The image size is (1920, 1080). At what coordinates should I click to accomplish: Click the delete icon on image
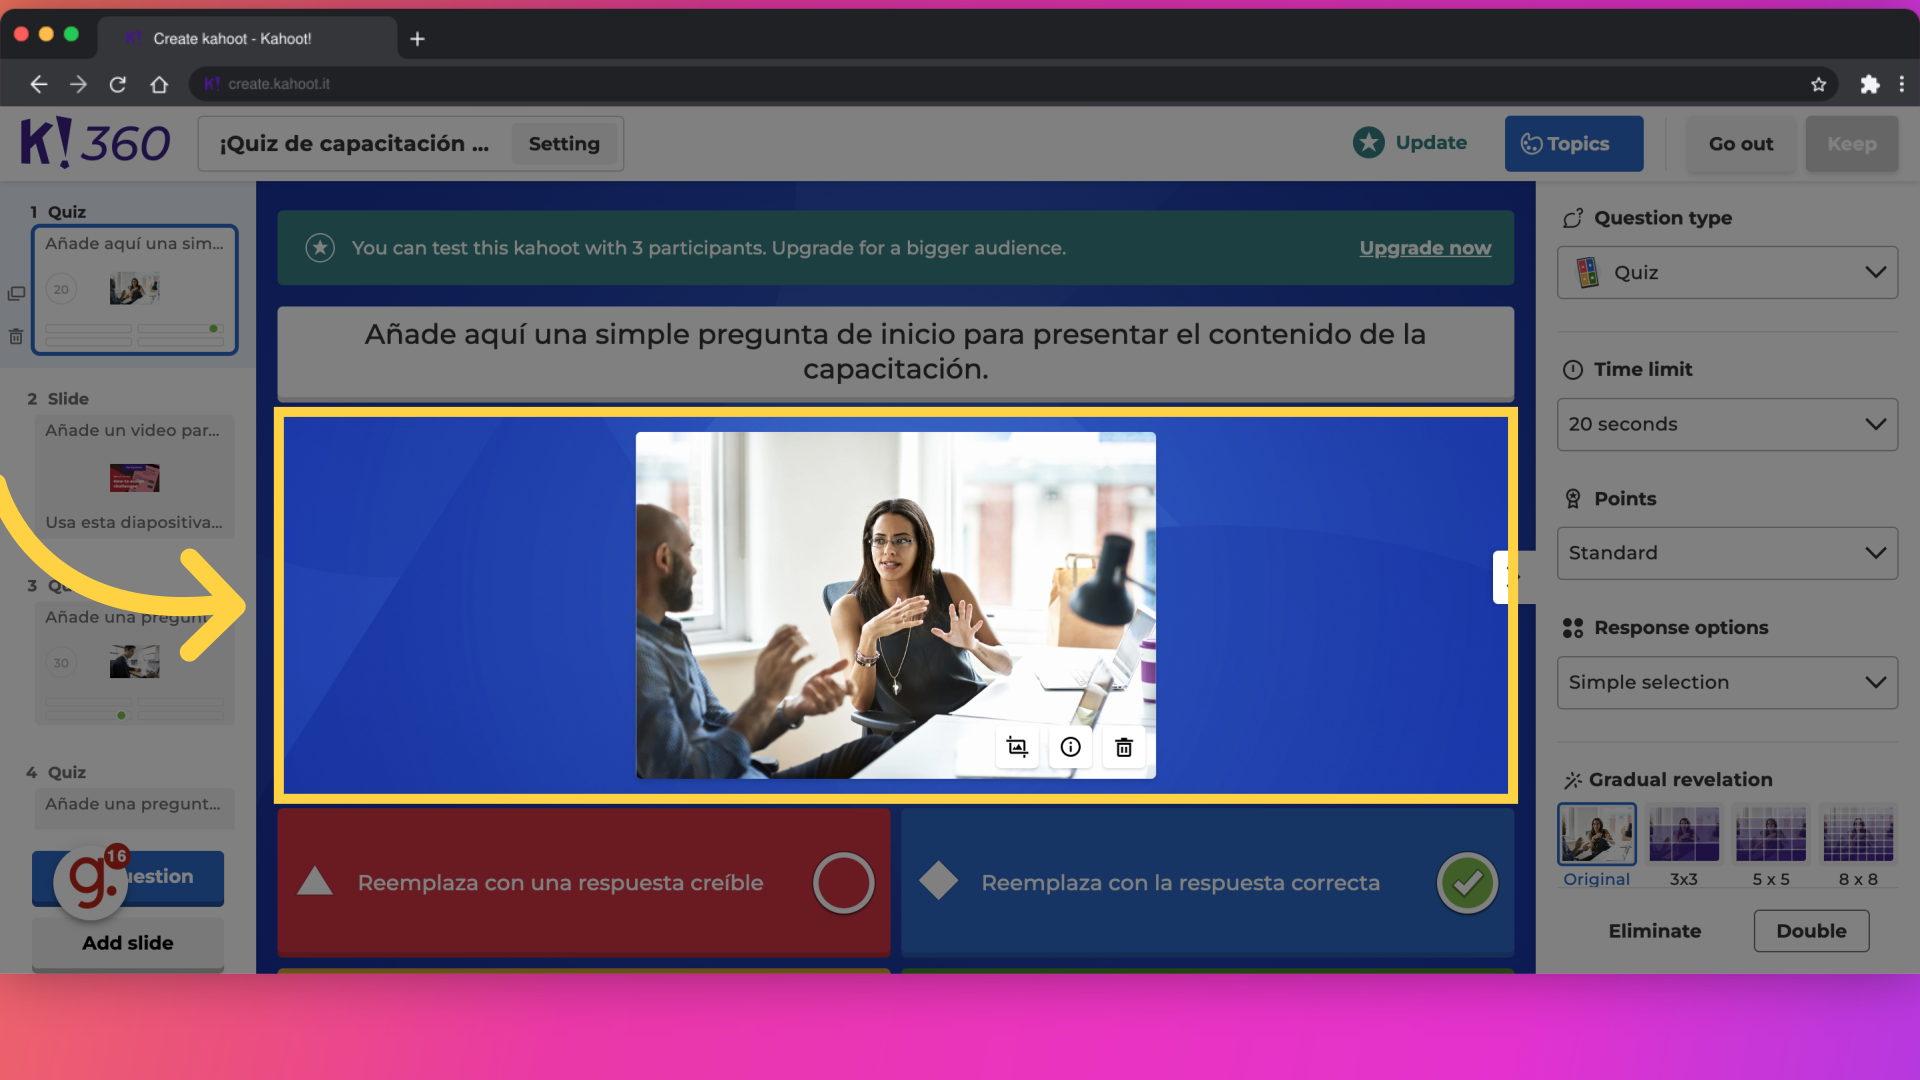[x=1124, y=746]
